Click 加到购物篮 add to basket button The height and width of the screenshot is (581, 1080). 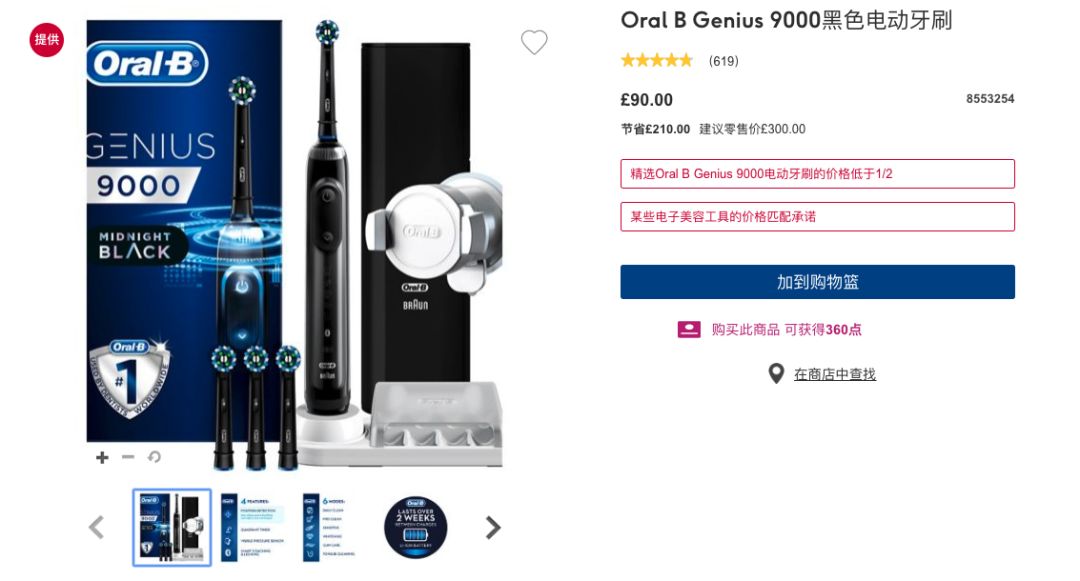click(x=817, y=282)
